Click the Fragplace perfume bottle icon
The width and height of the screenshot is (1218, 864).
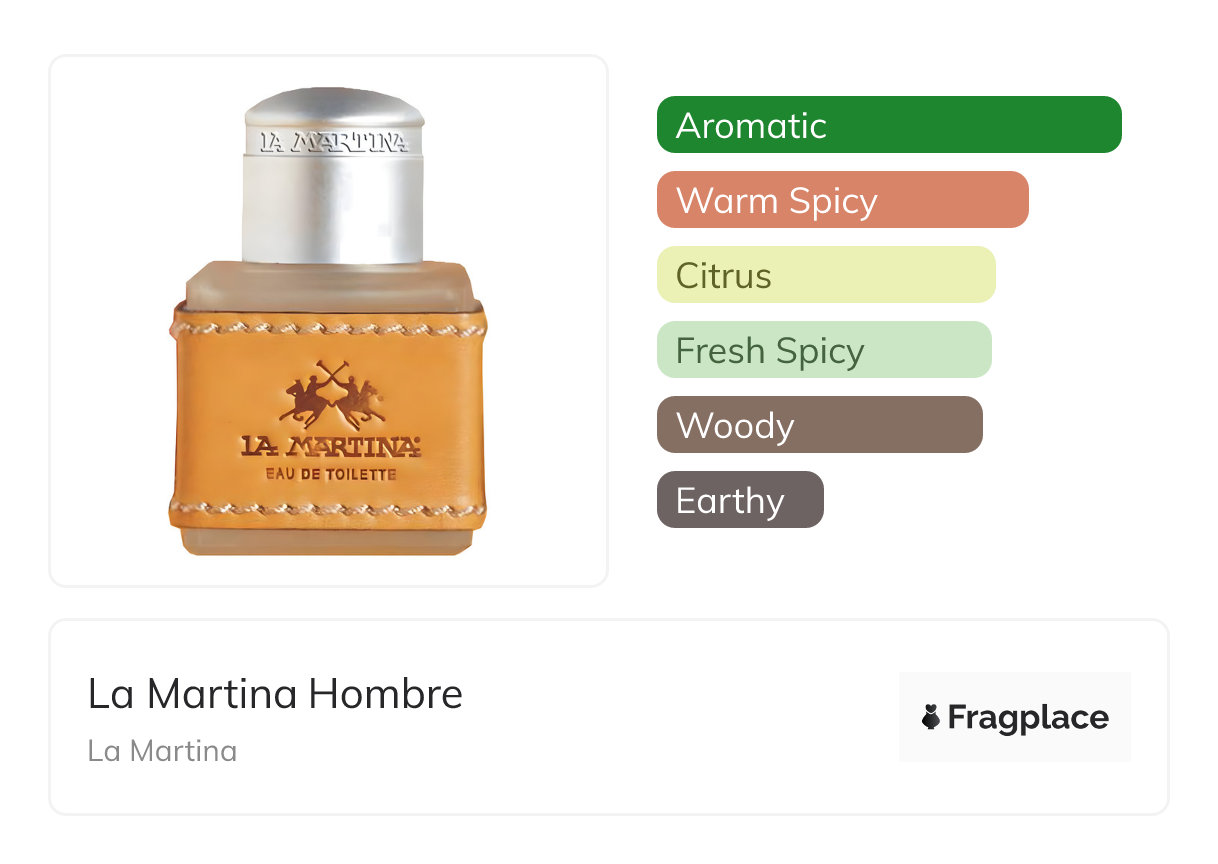click(931, 717)
